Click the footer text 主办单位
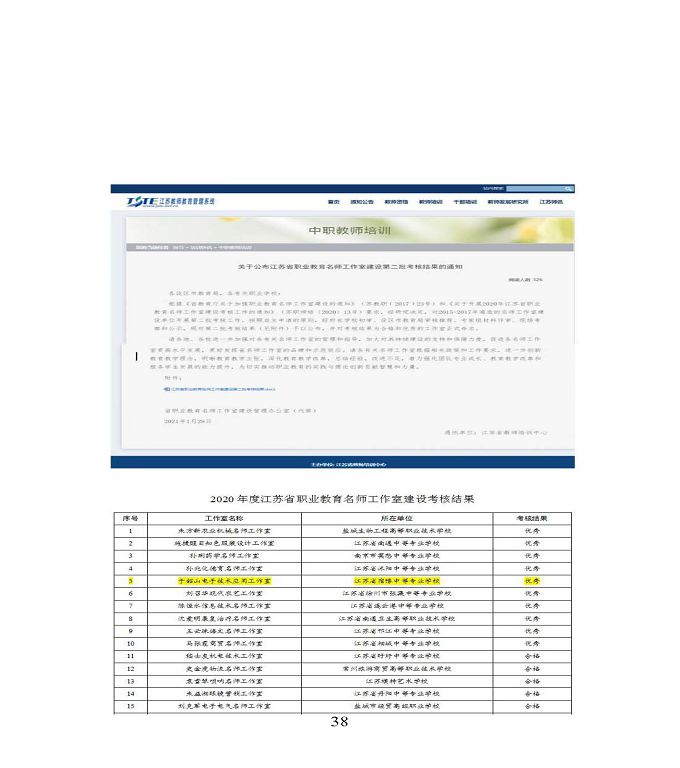The height and width of the screenshot is (768, 680). (x=348, y=464)
